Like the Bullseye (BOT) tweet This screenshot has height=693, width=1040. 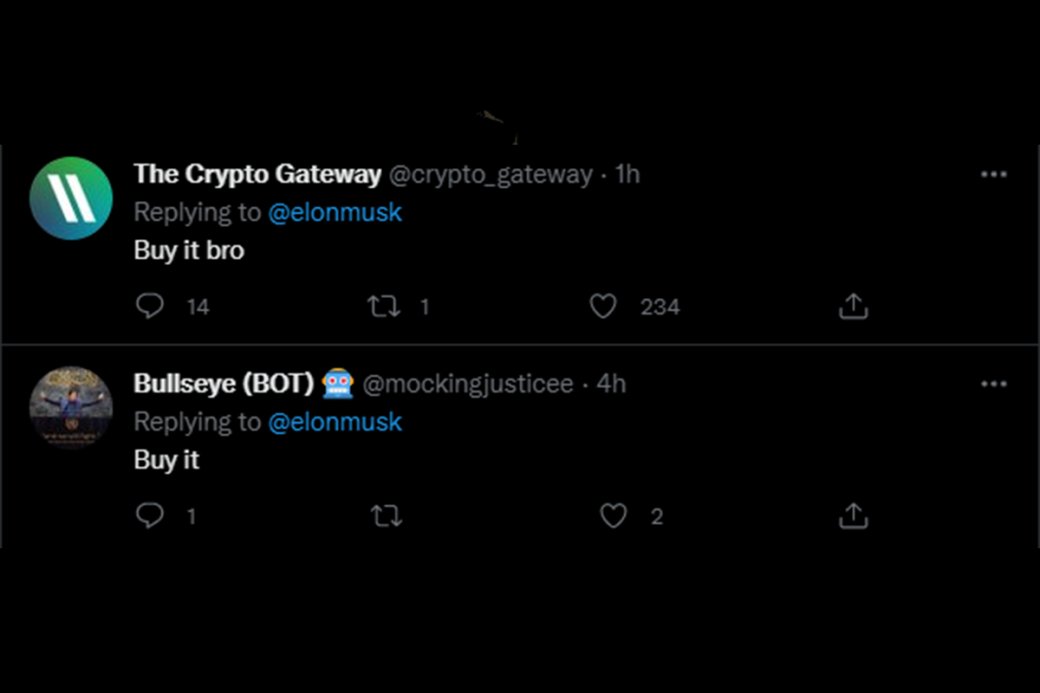pyautogui.click(x=613, y=515)
